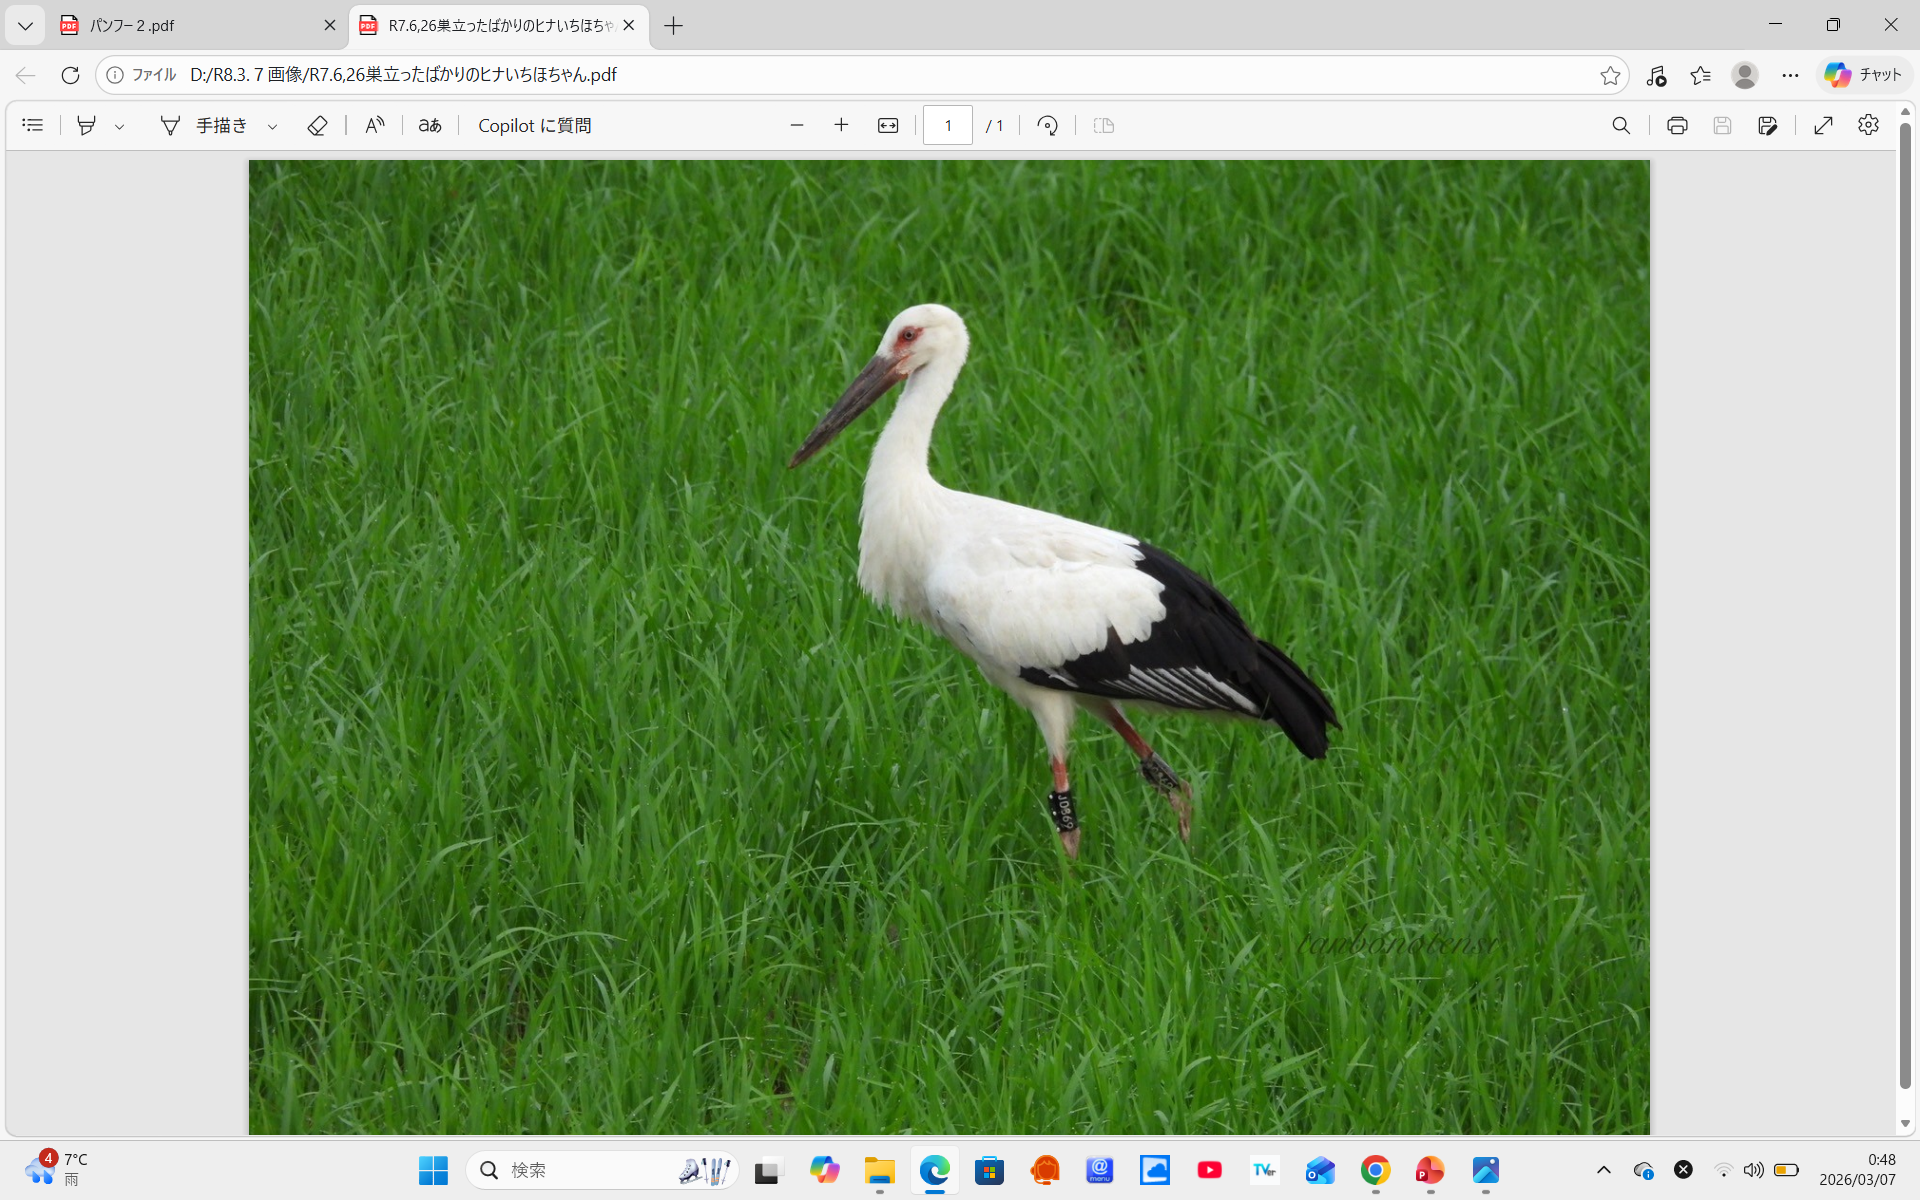The image size is (1920, 1200).
Task: Open the page view layout button
Action: click(1104, 125)
